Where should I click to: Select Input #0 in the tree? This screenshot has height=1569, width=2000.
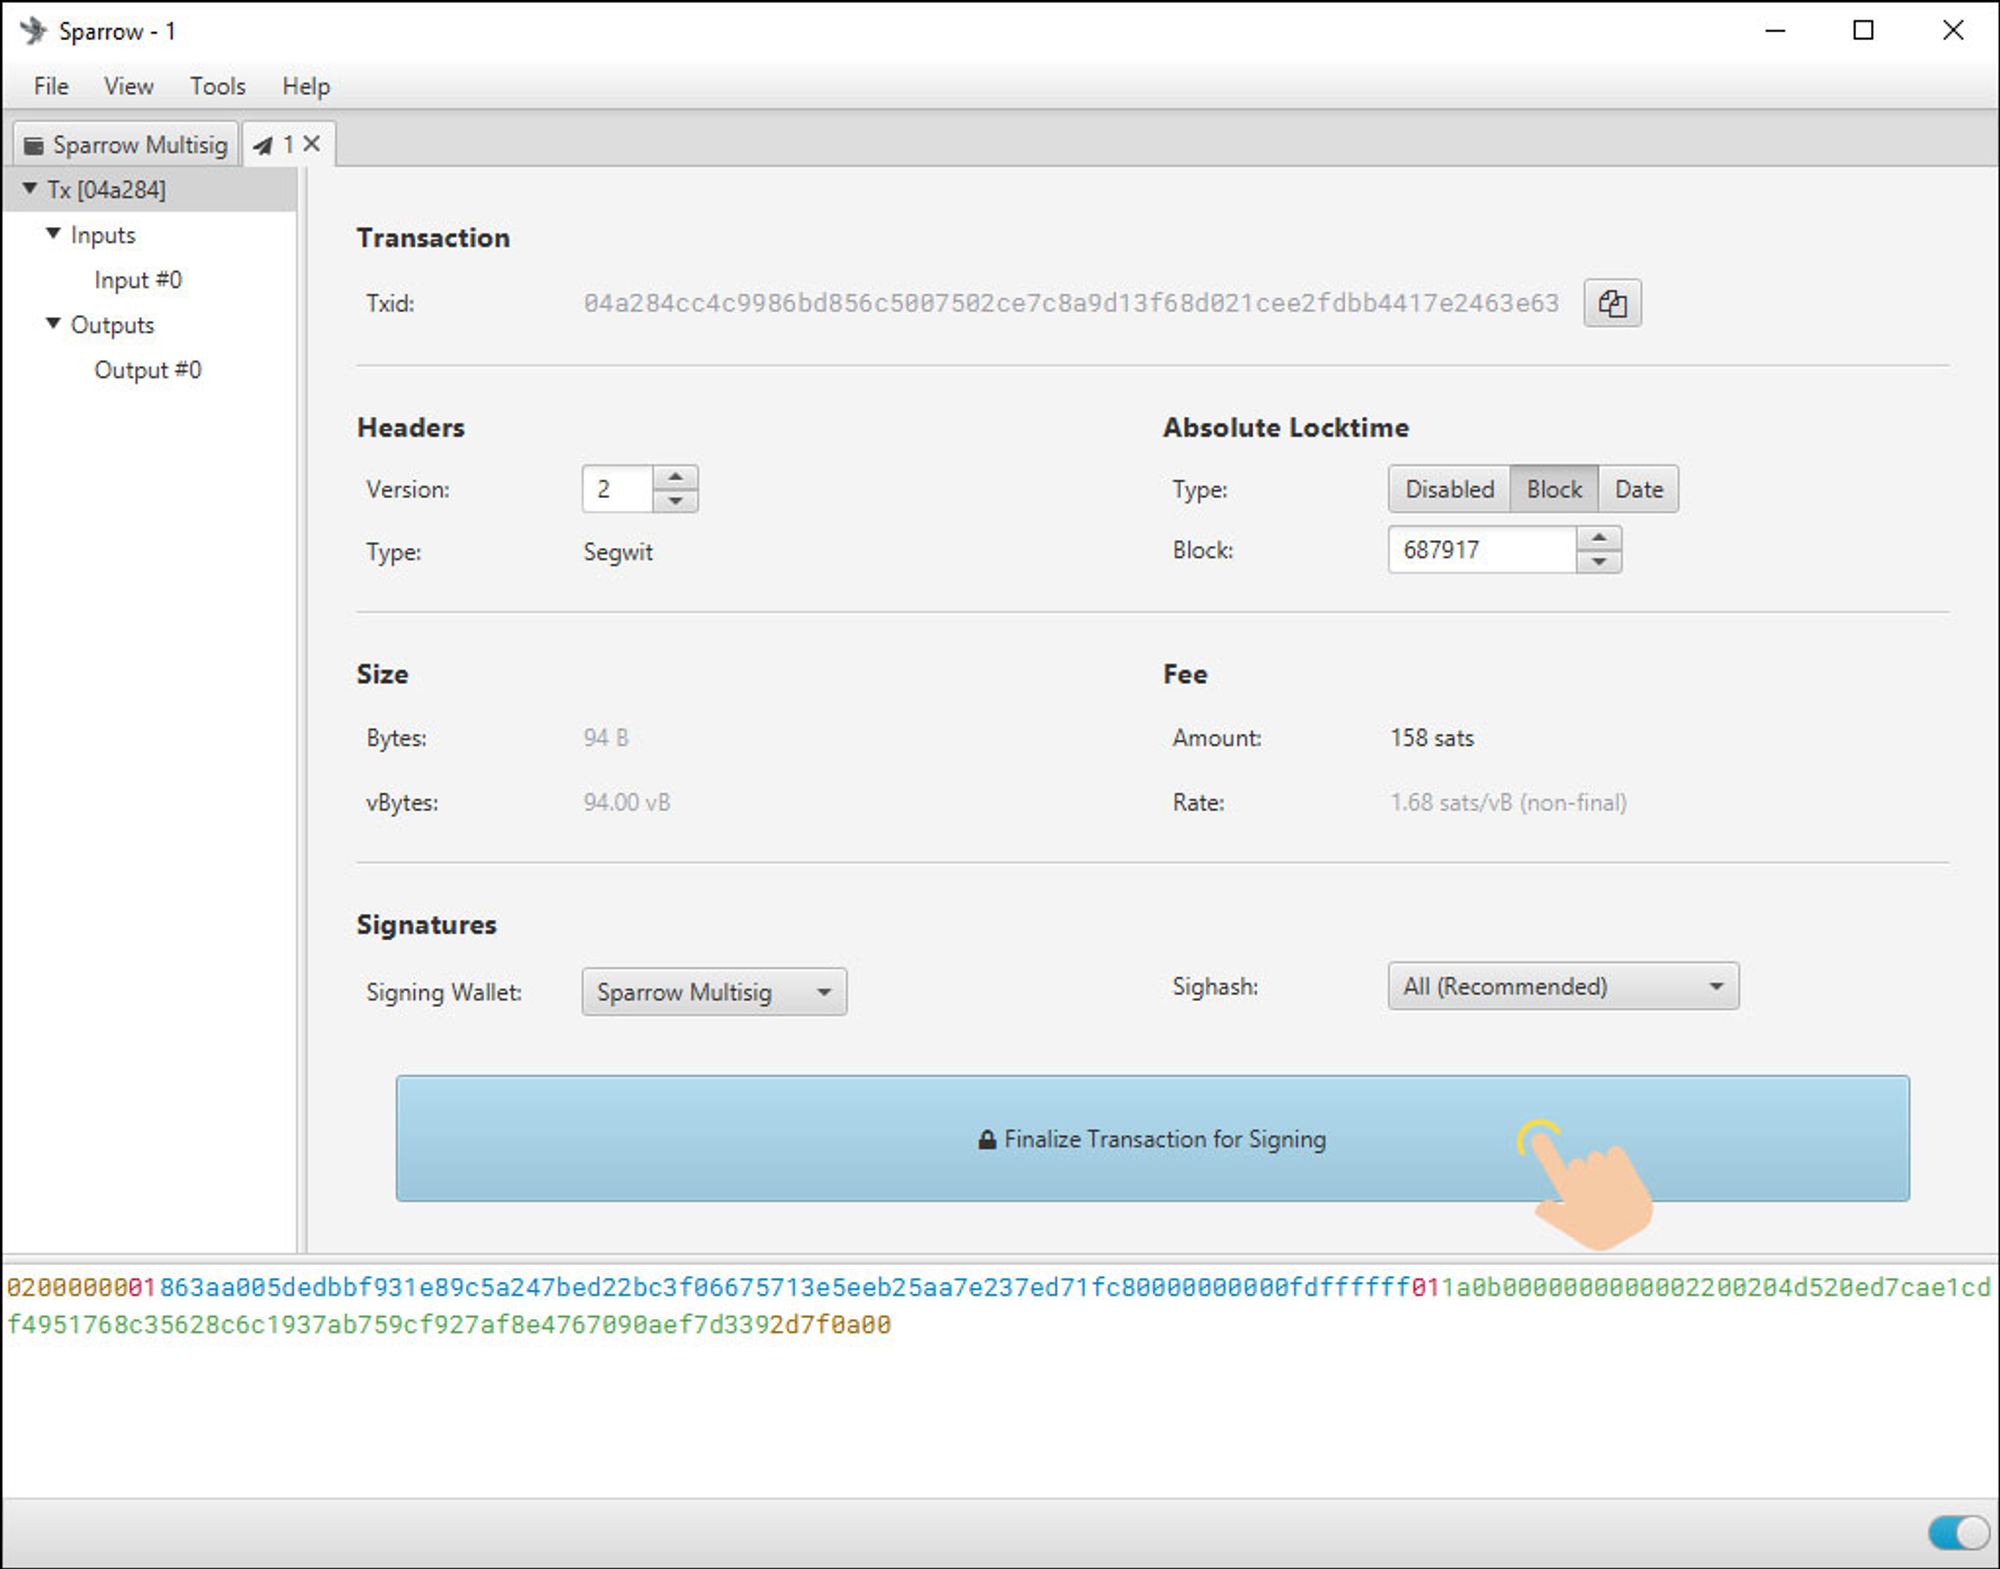pos(138,280)
